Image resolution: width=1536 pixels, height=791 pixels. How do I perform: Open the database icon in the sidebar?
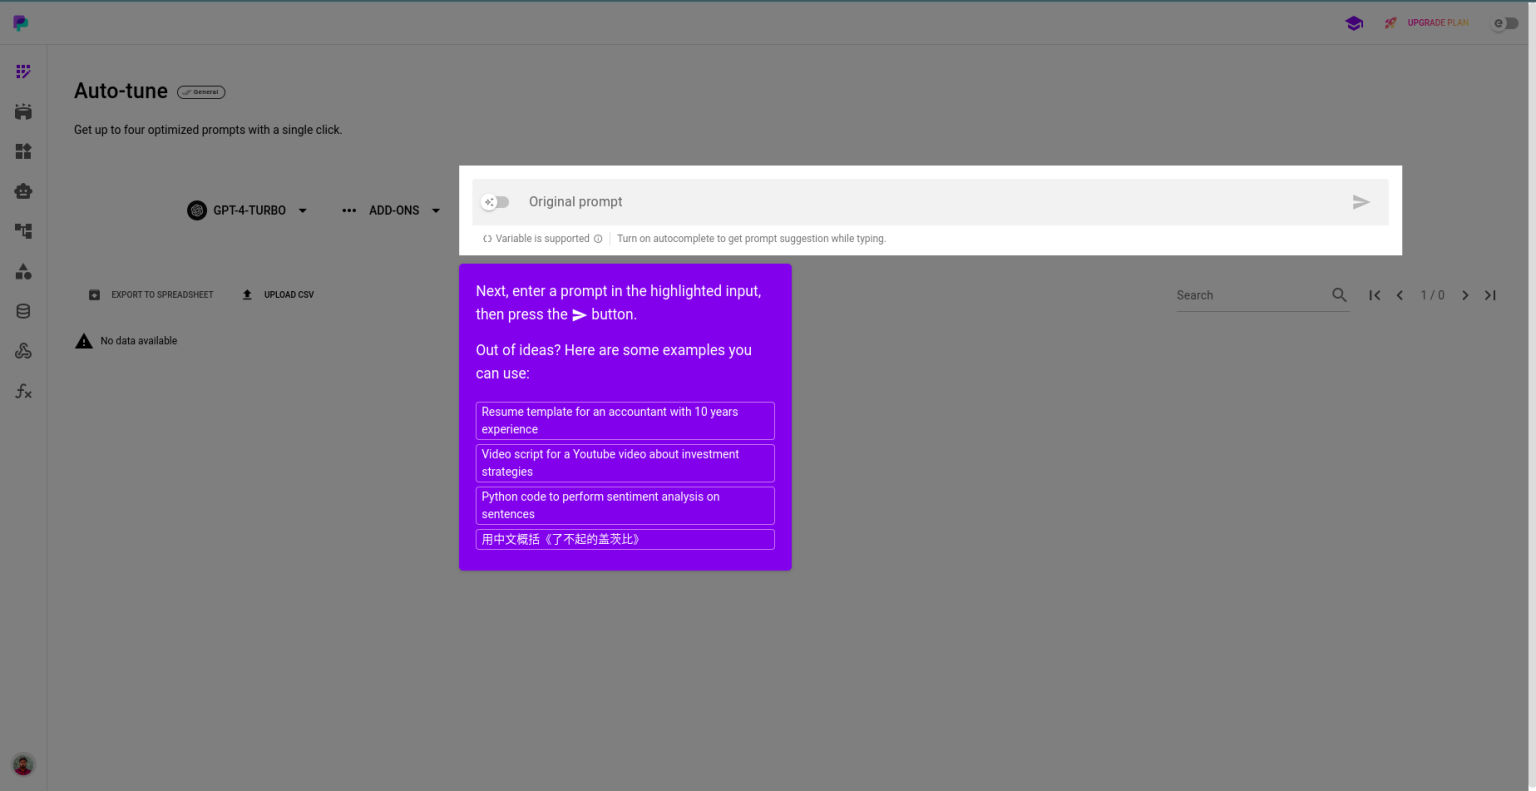tap(22, 310)
